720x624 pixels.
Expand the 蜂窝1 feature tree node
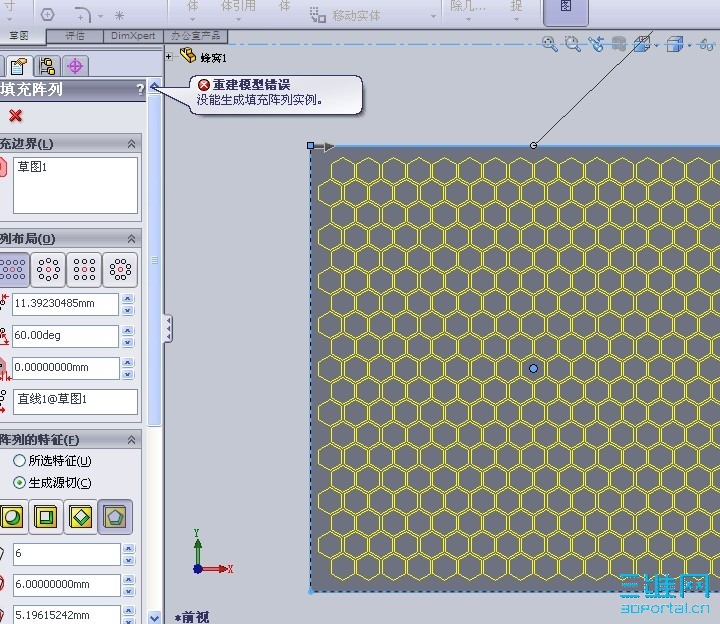point(169,56)
